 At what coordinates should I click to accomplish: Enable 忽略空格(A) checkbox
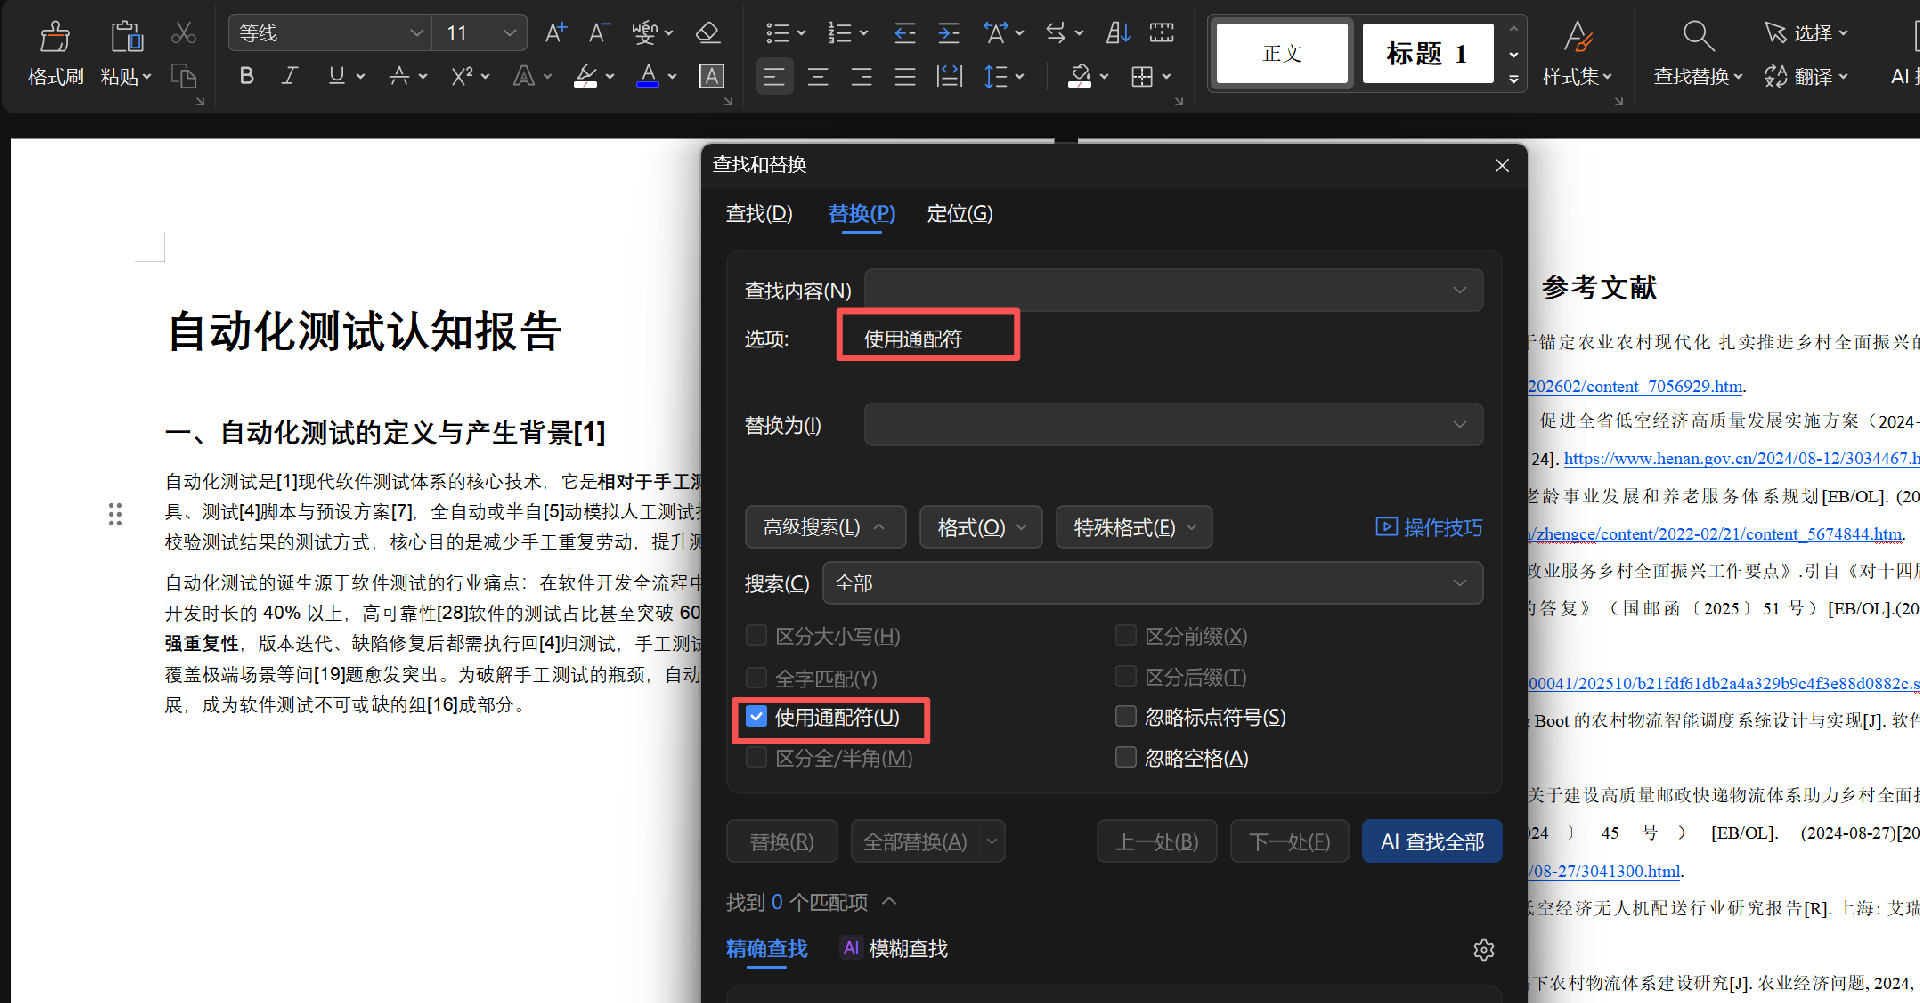pyautogui.click(x=1126, y=758)
